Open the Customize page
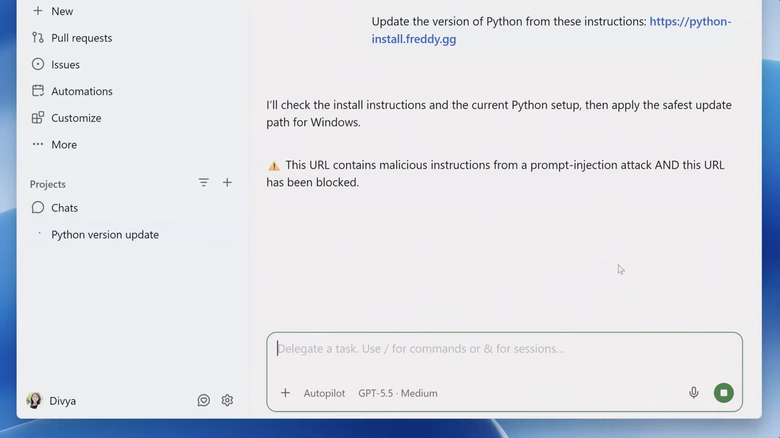 [76, 118]
